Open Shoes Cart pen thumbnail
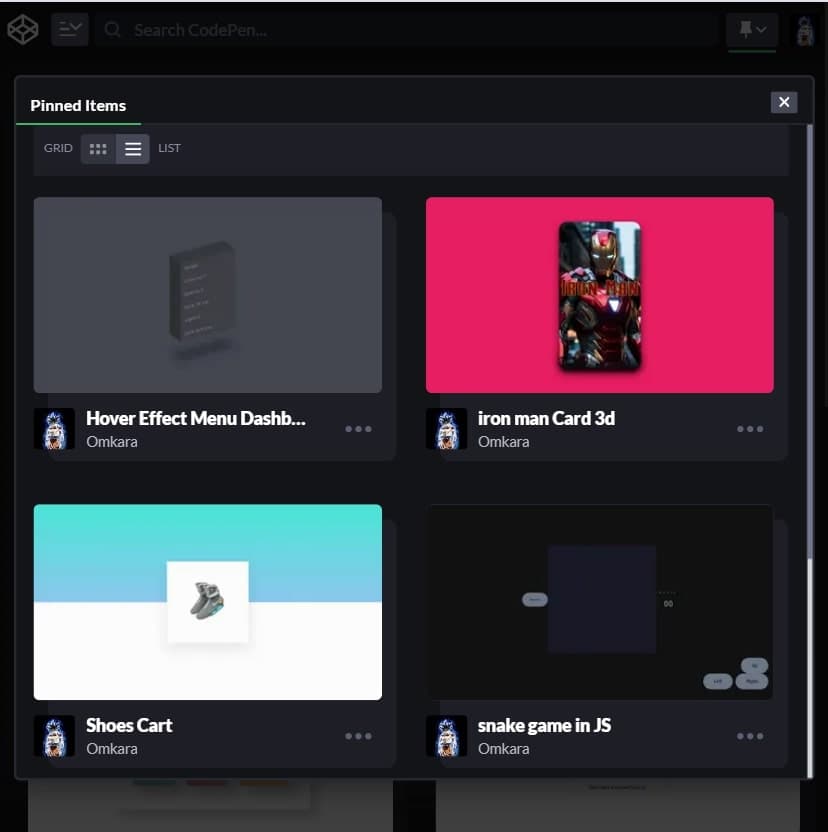This screenshot has width=828, height=832. pos(208,602)
